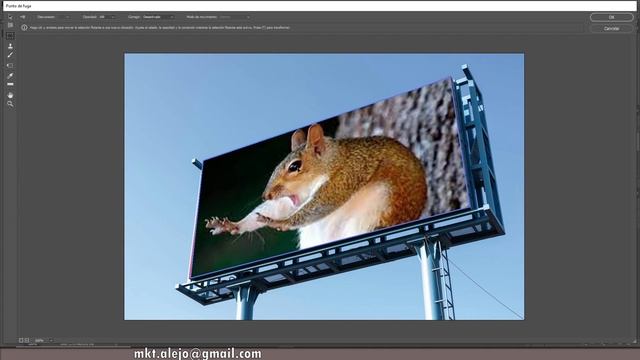This screenshot has width=640, height=360.
Task: Select the Brush tool
Action: point(10,55)
